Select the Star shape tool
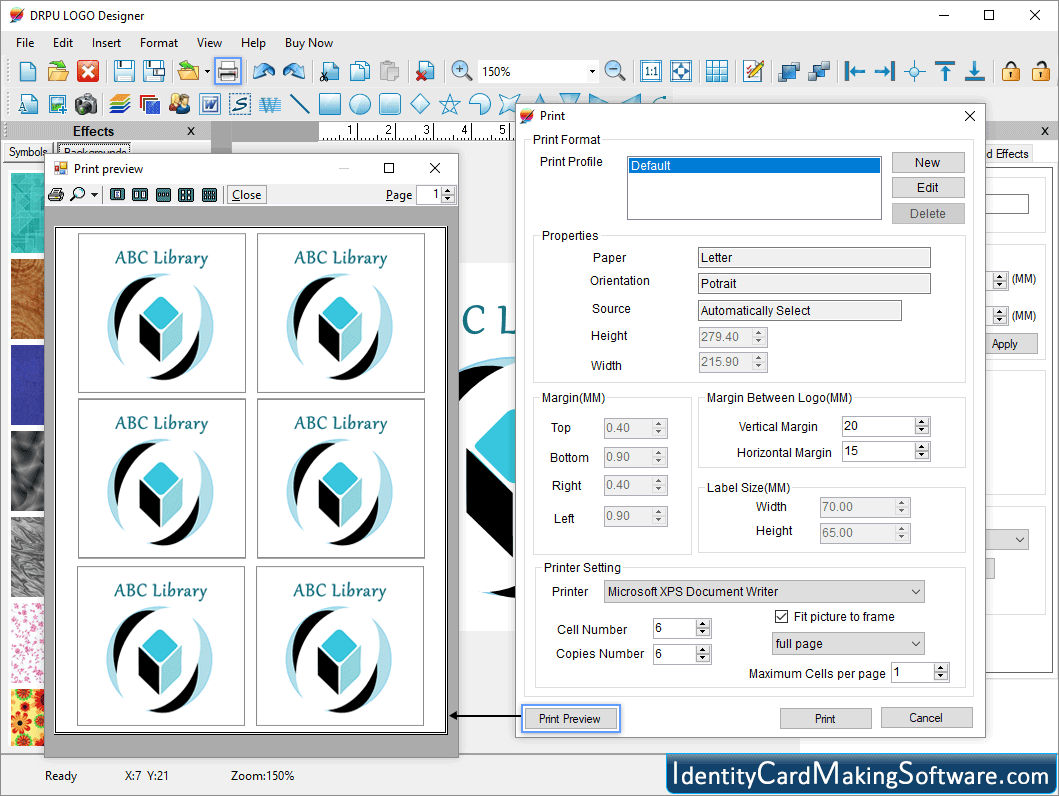 [x=450, y=104]
